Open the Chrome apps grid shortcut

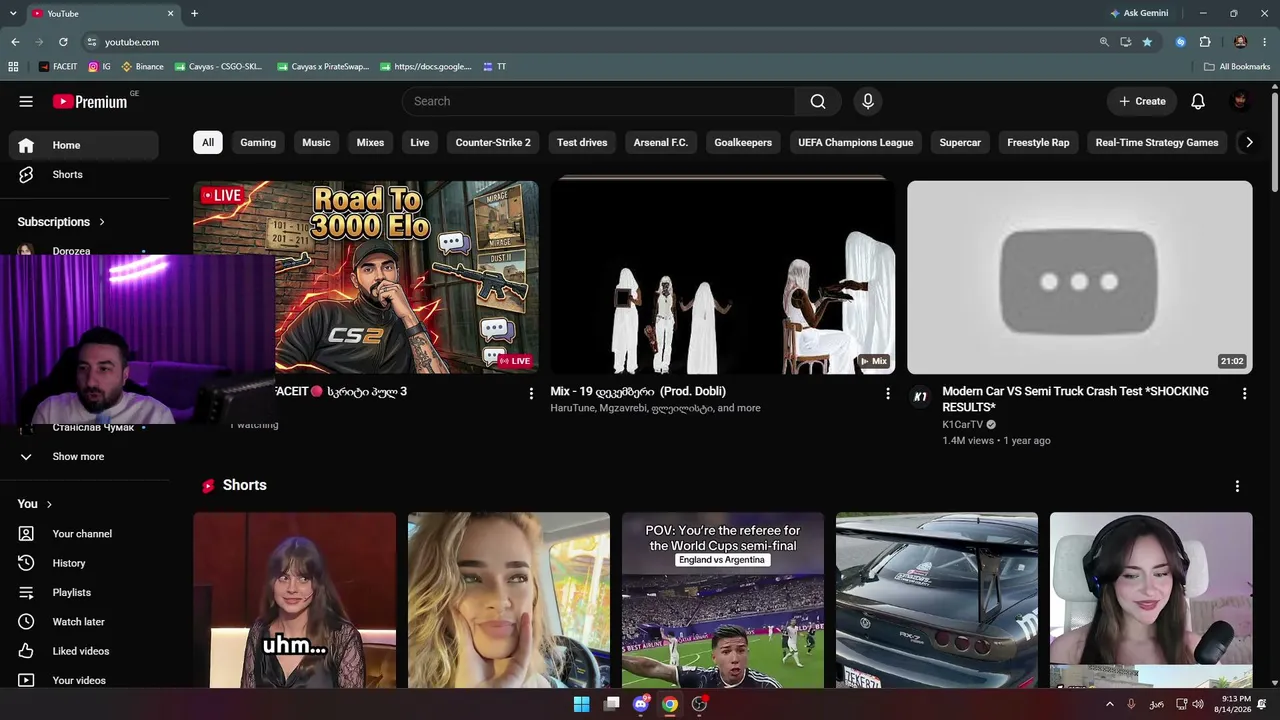pos(13,67)
